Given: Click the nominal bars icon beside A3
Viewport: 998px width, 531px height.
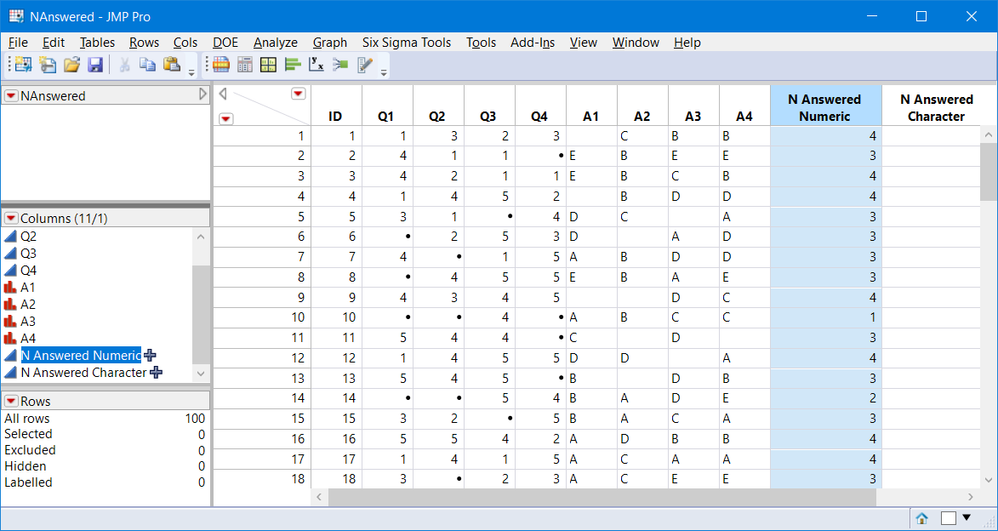Looking at the screenshot, I should click(x=10, y=322).
